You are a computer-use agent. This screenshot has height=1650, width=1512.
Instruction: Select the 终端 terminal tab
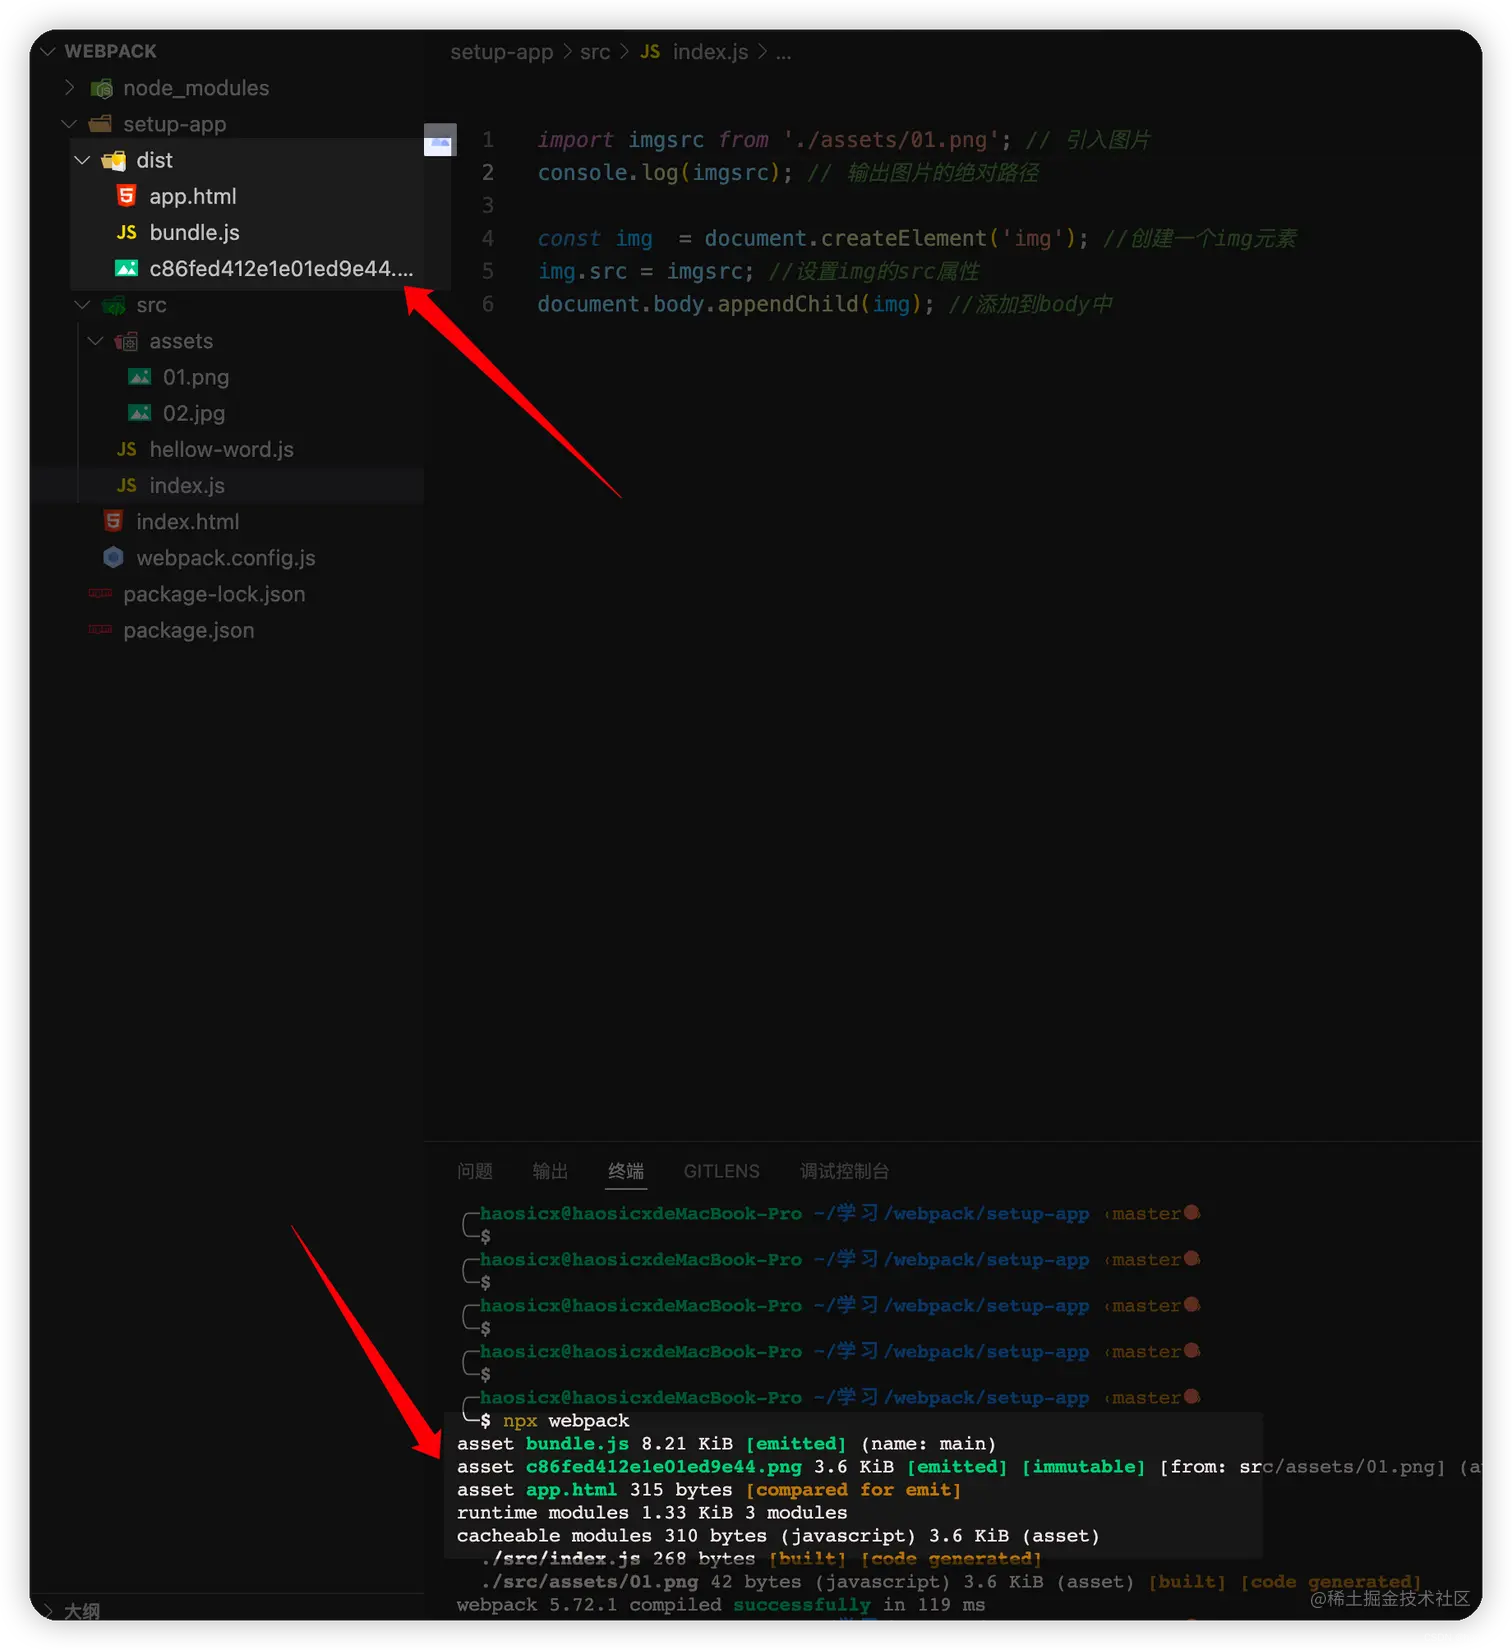tap(626, 1171)
